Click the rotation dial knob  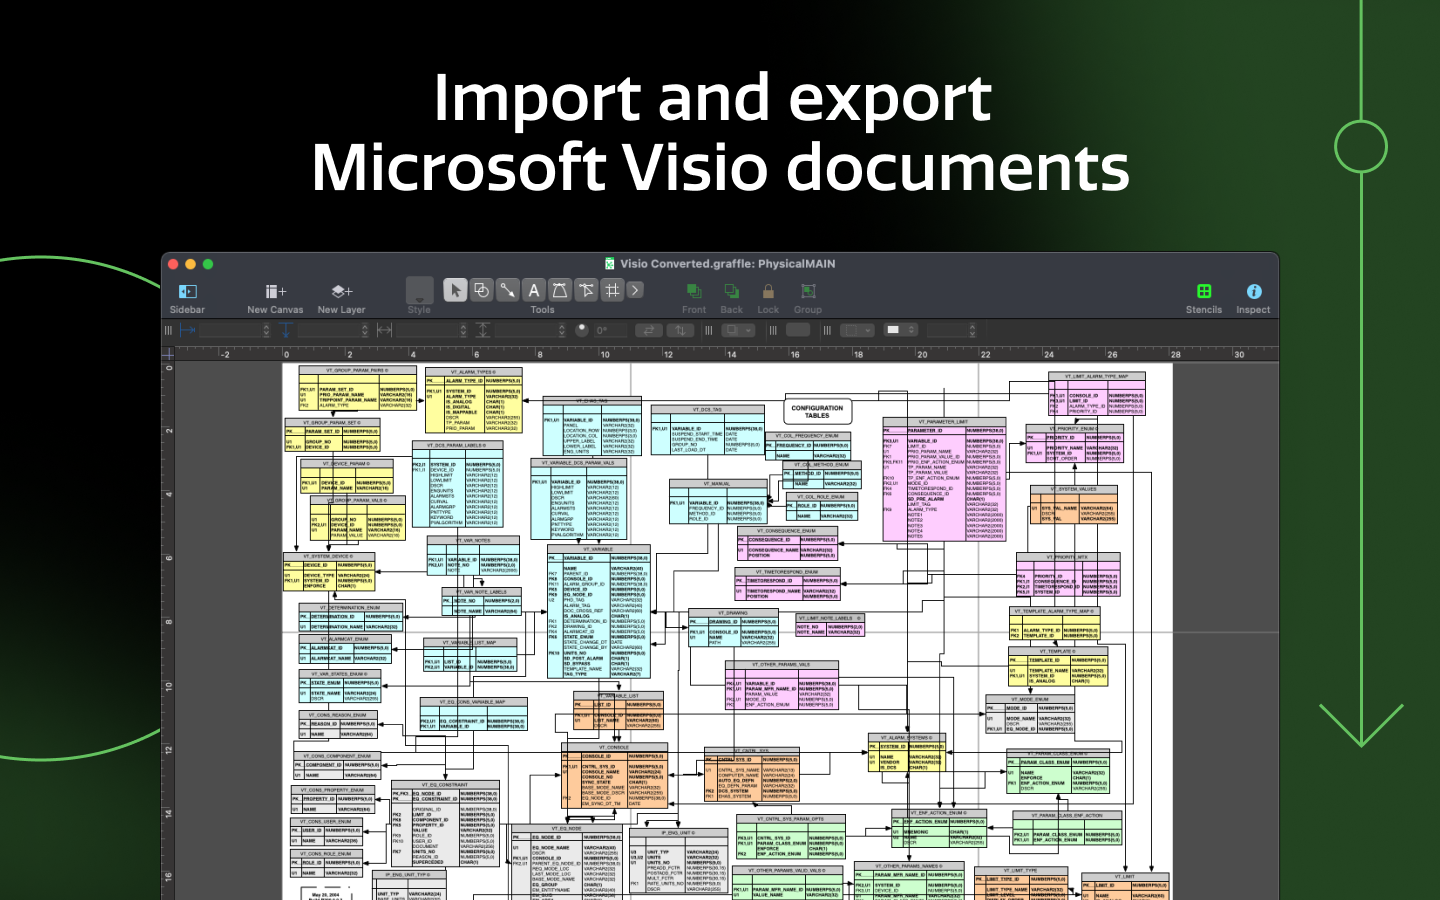pos(582,330)
